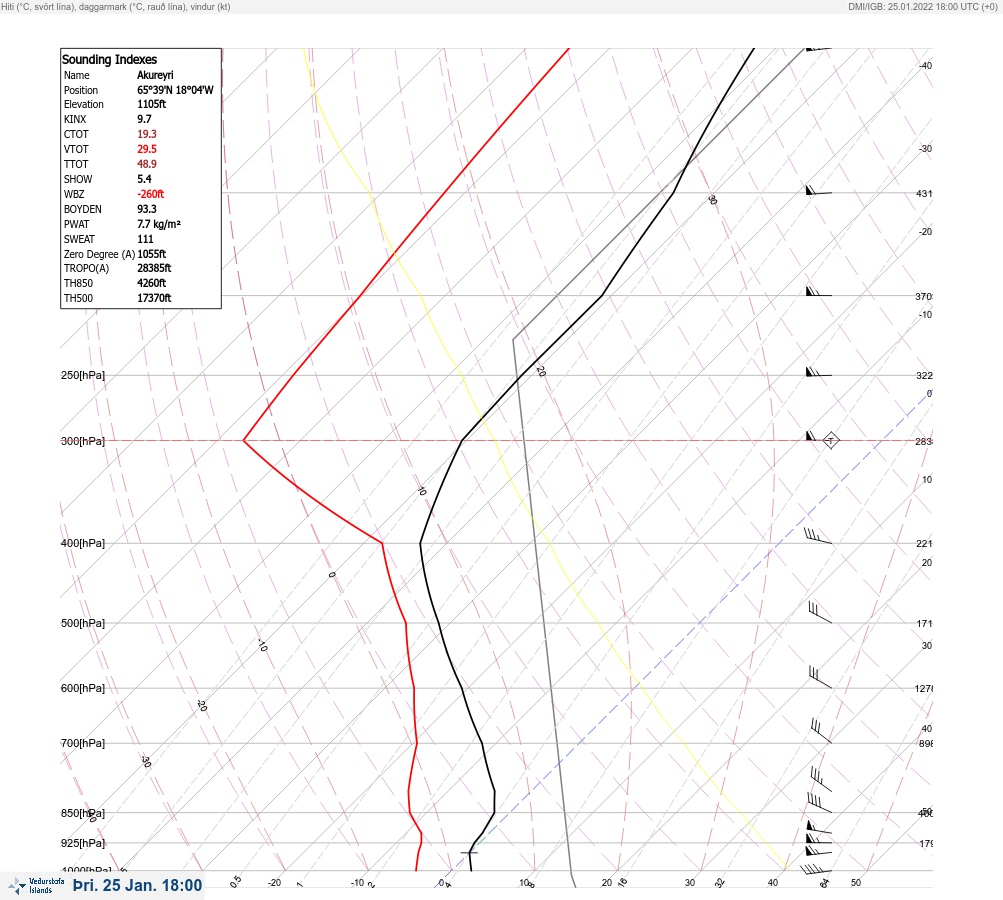Click the 'Sounding Indexes' heading

coord(109,59)
